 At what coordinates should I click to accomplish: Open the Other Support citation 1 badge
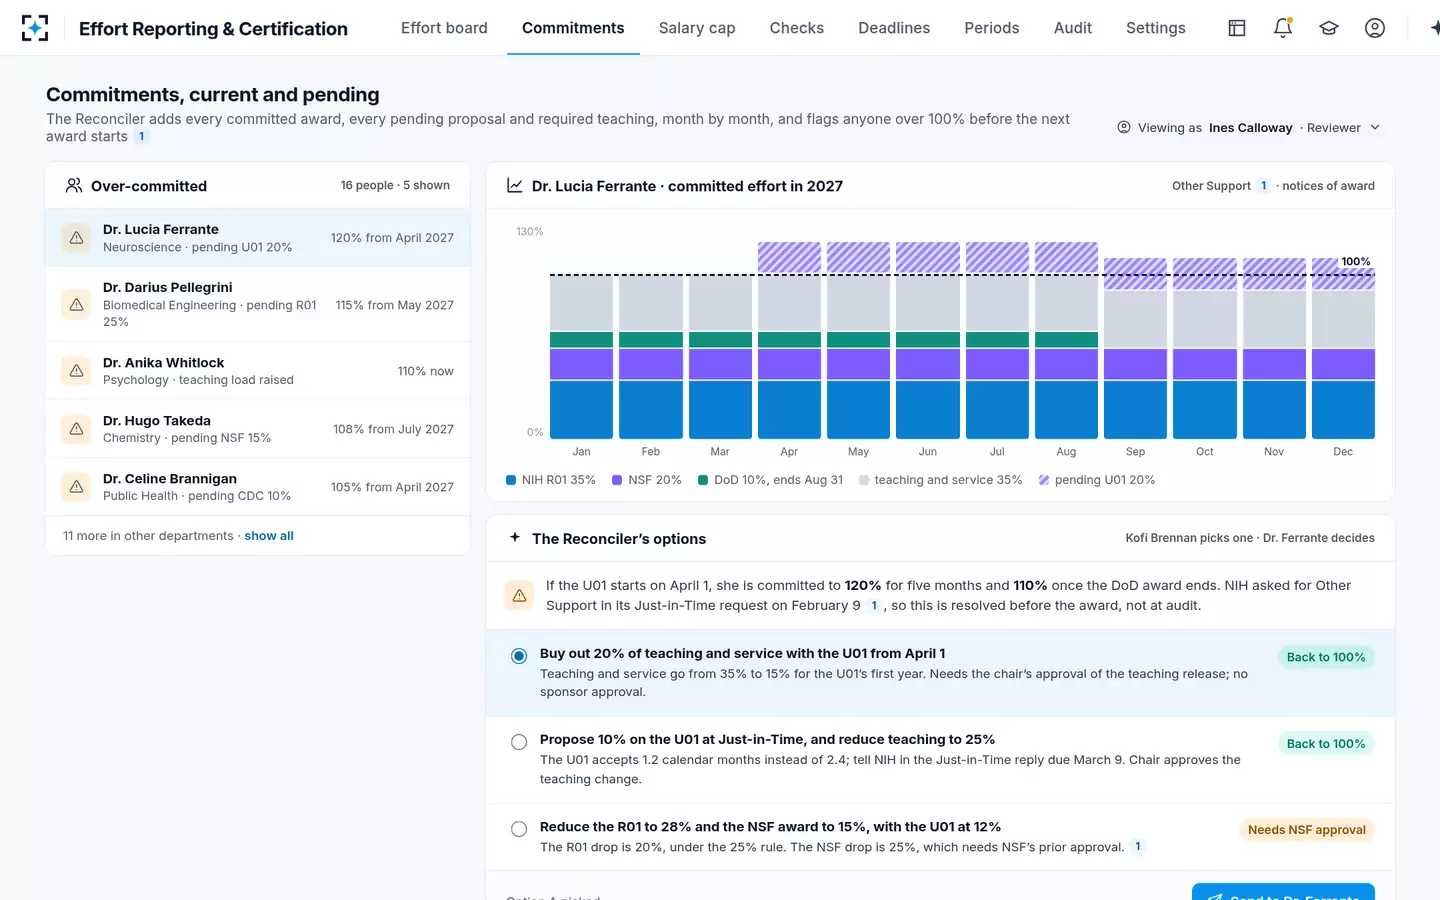[x=1264, y=186]
